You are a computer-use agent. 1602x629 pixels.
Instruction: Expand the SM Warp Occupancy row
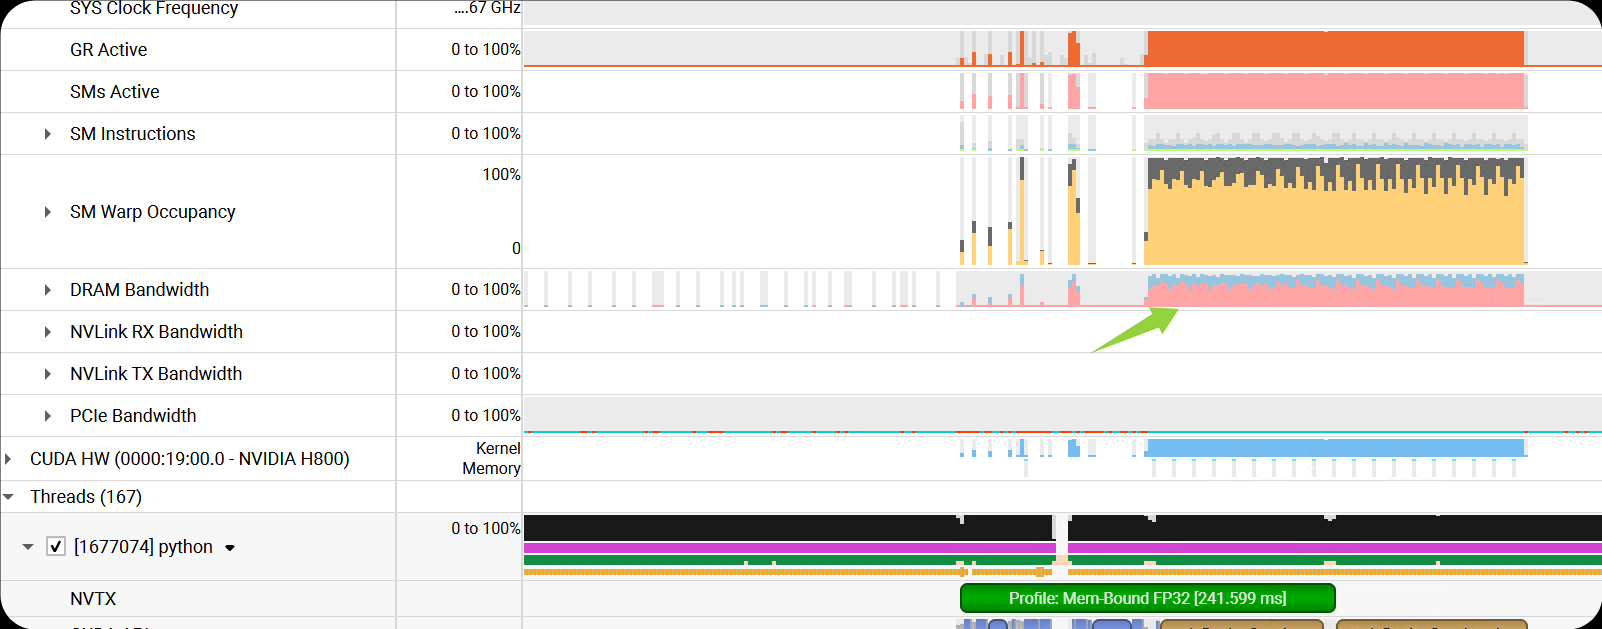coord(47,212)
